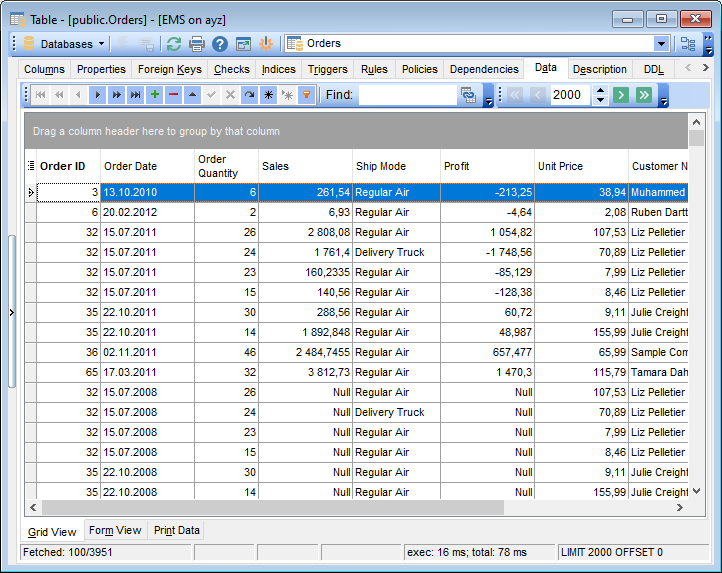Open Help via the question mark icon
Viewport: 722px width, 573px height.
219,44
